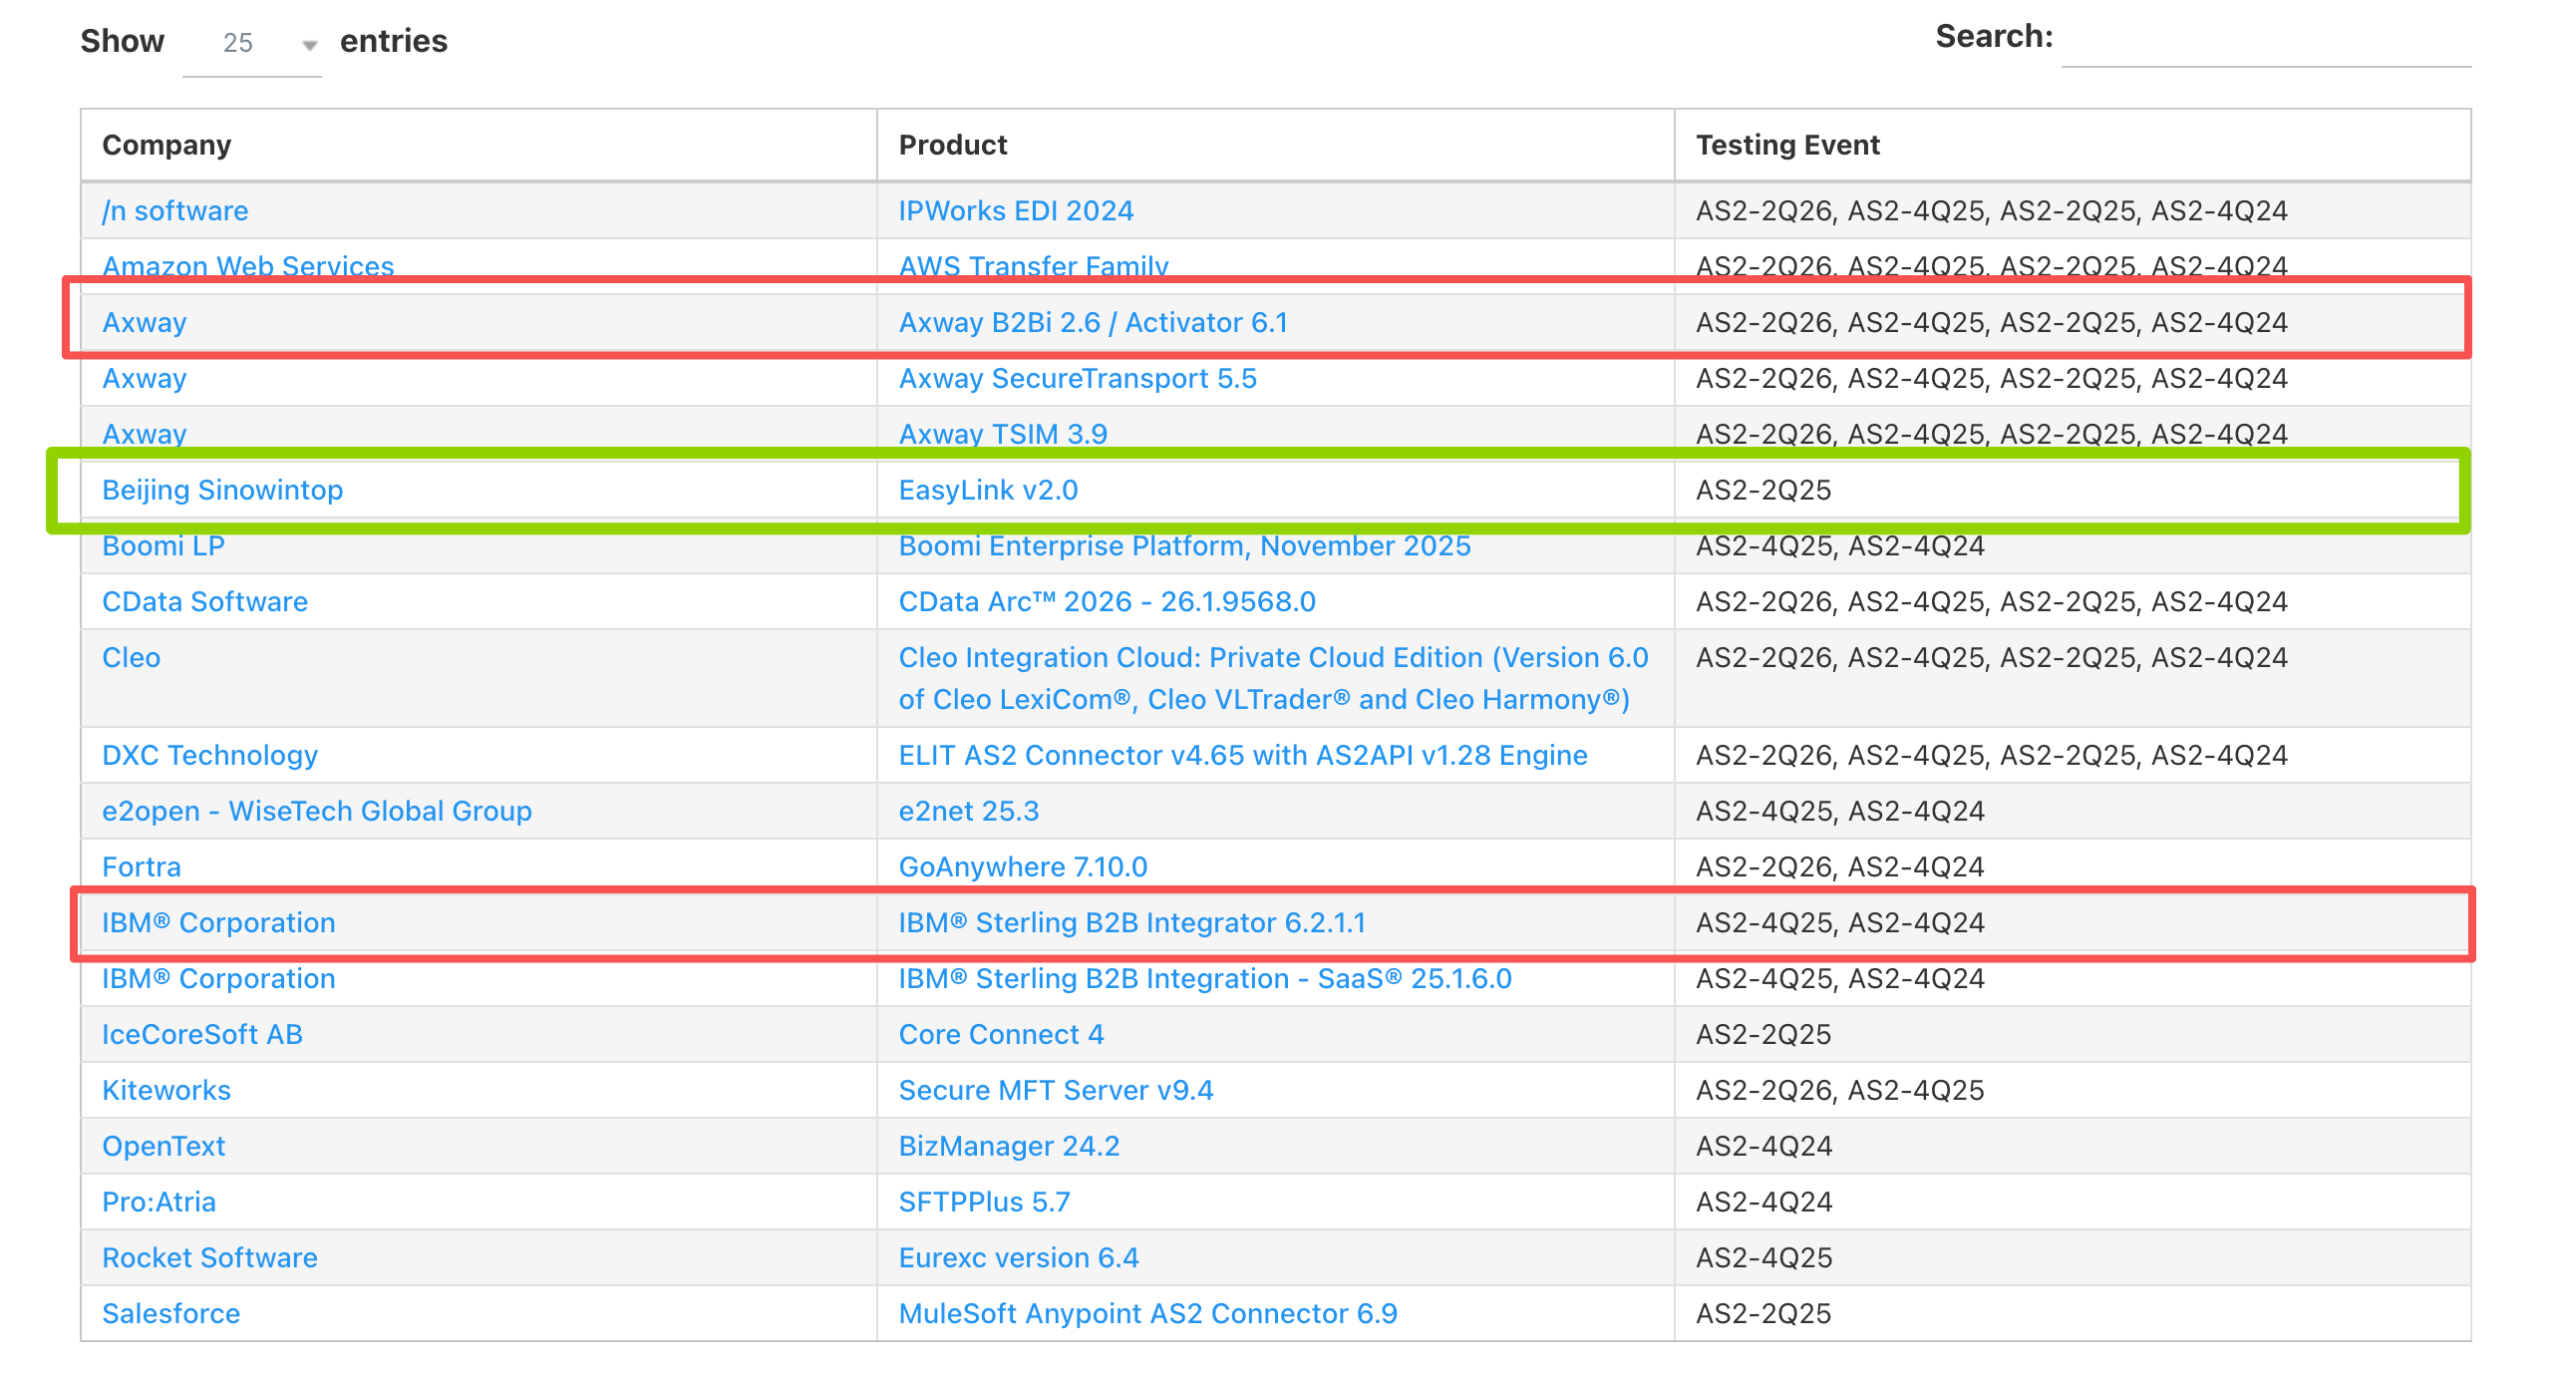This screenshot has width=2560, height=1376.
Task: Open the DXC Technology company link
Action: click(210, 756)
